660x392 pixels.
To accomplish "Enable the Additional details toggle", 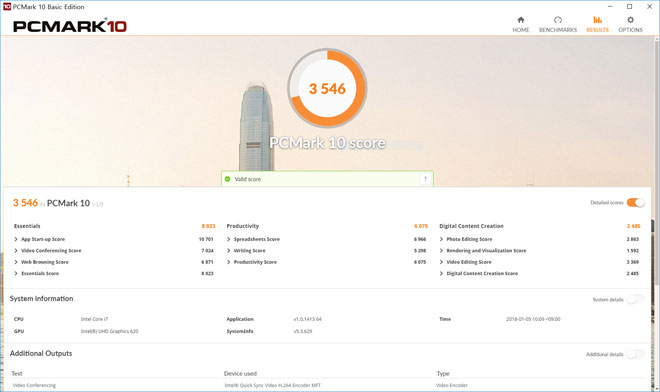I will (x=635, y=354).
